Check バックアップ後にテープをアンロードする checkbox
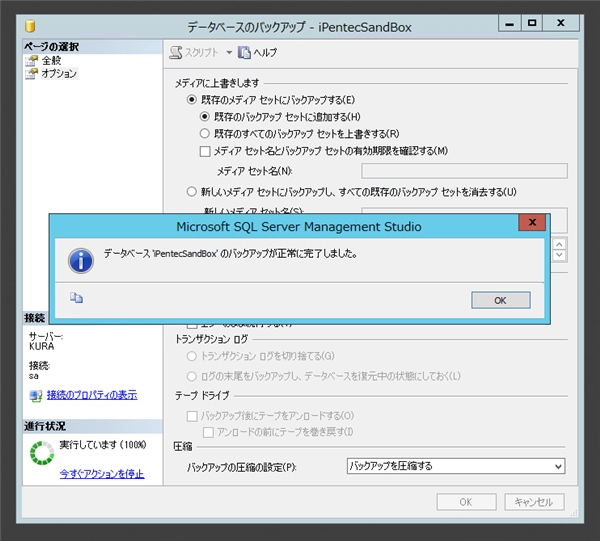The height and width of the screenshot is (541, 600). pyautogui.click(x=192, y=416)
